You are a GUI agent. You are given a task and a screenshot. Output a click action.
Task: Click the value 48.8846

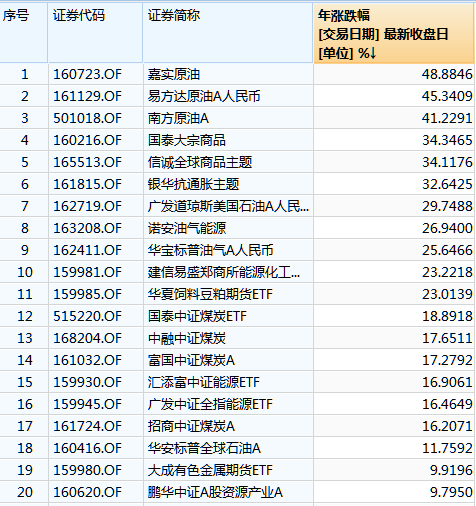click(447, 74)
